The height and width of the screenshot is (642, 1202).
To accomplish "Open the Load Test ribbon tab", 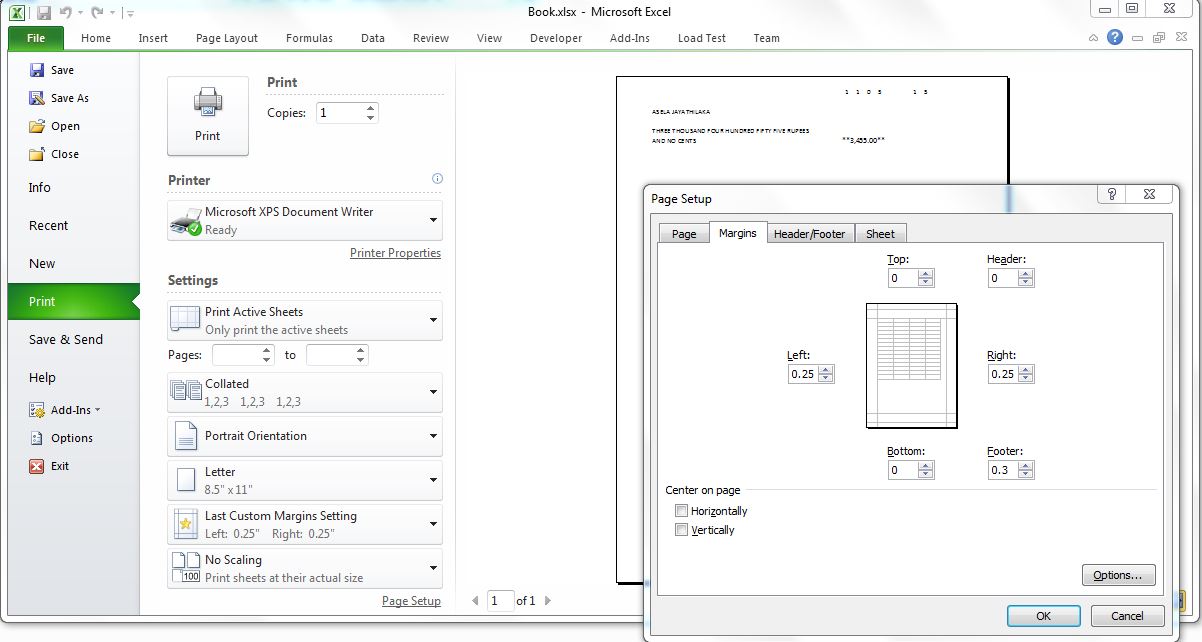I will tap(701, 38).
